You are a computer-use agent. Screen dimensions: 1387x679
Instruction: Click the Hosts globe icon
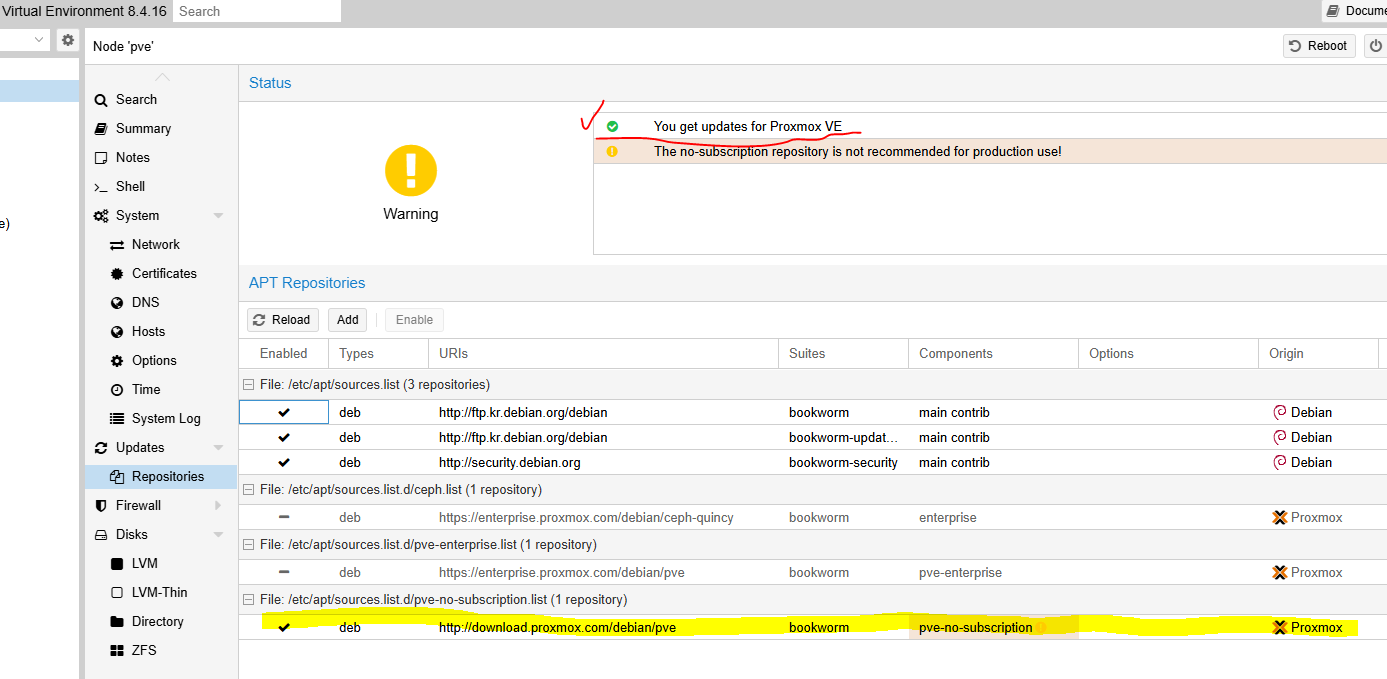[x=116, y=331]
